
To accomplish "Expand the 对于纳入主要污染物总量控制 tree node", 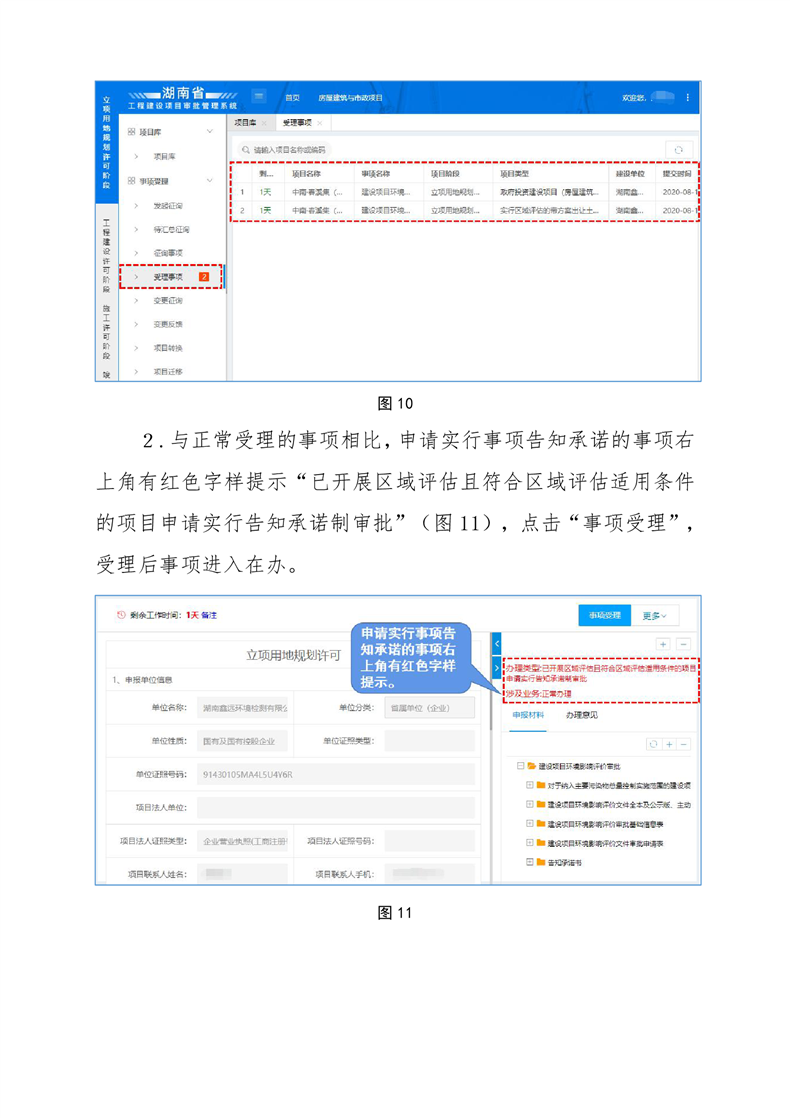I will [x=530, y=785].
